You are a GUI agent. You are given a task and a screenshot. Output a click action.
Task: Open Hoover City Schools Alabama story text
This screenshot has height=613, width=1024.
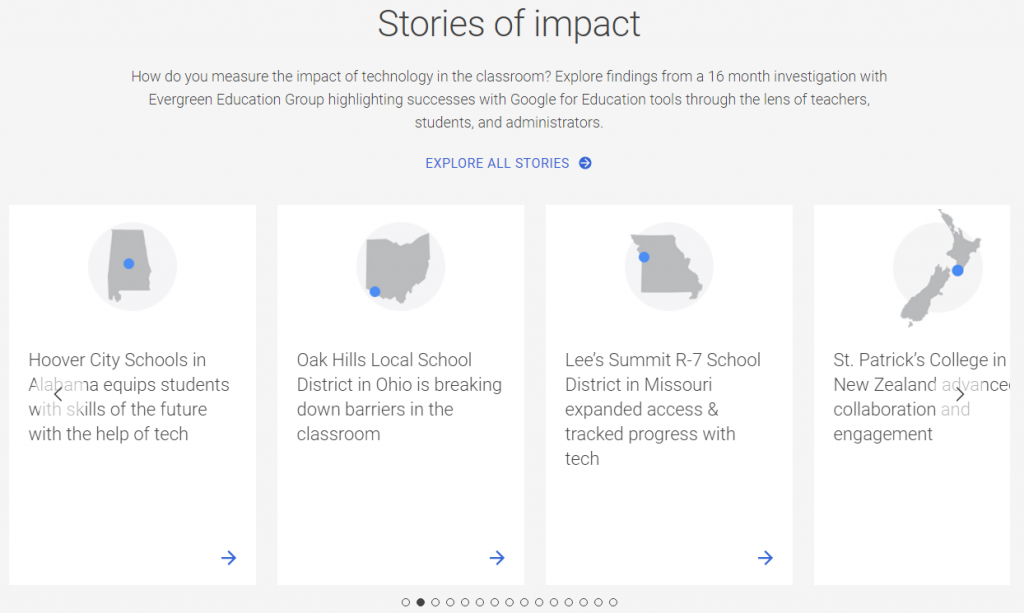[129, 397]
